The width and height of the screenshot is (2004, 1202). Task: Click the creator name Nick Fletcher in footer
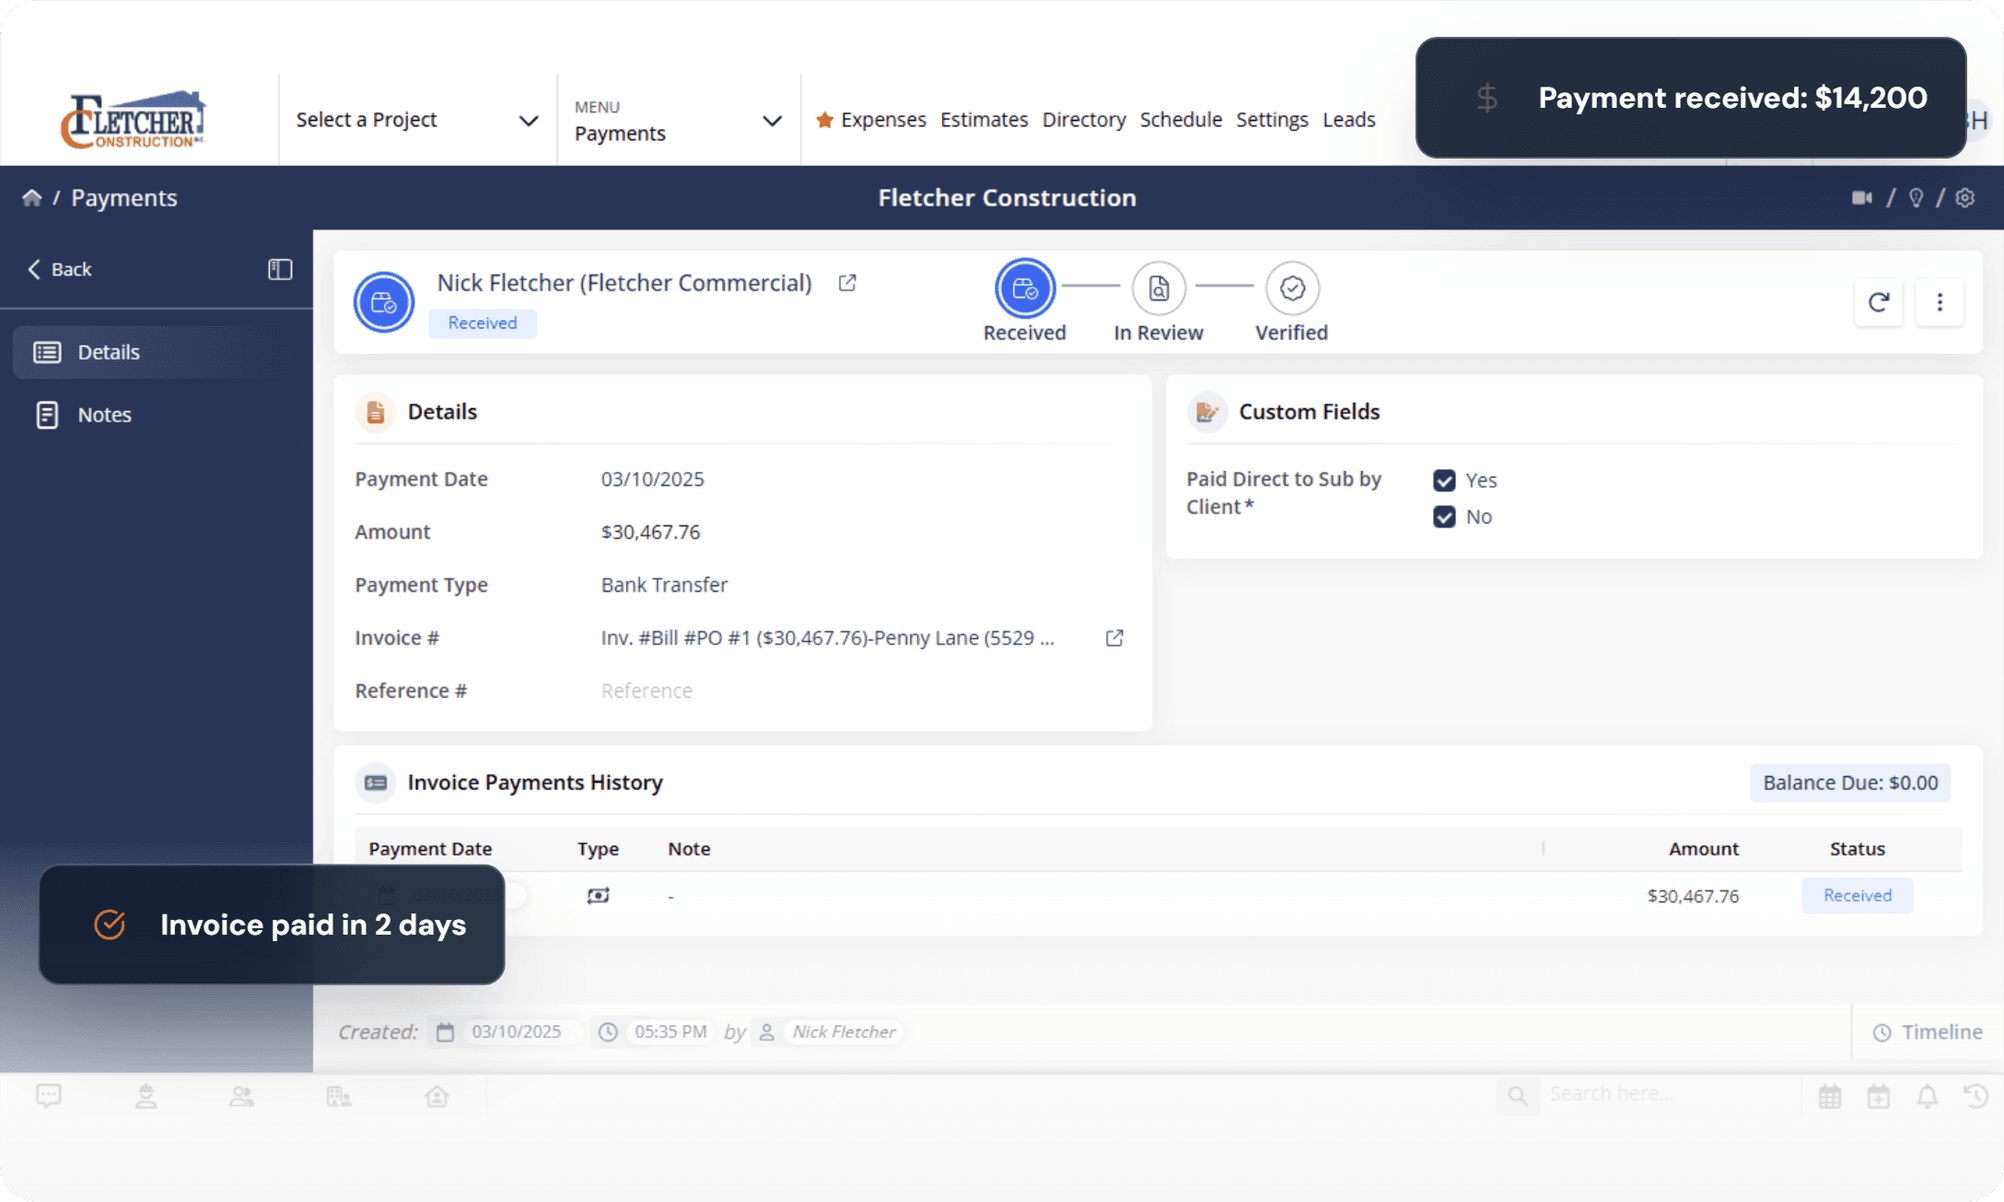click(843, 1032)
